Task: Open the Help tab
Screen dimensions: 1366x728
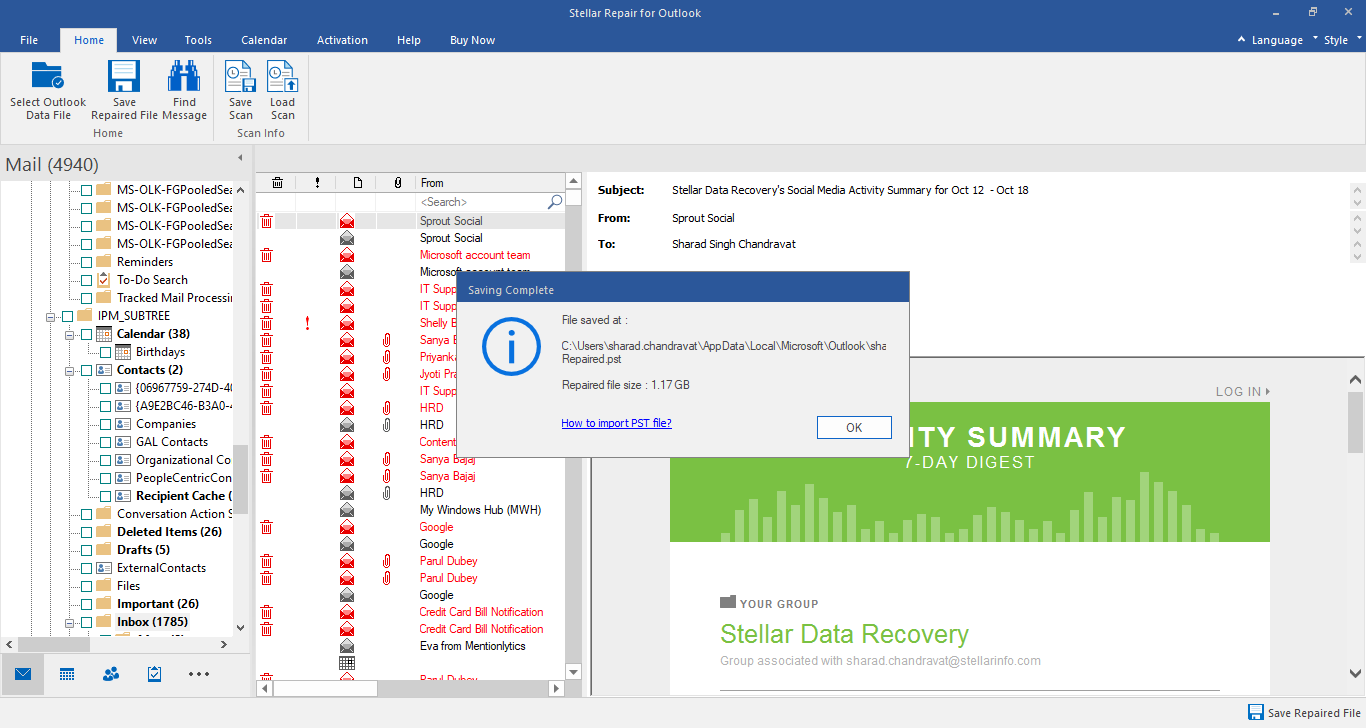Action: pyautogui.click(x=409, y=40)
